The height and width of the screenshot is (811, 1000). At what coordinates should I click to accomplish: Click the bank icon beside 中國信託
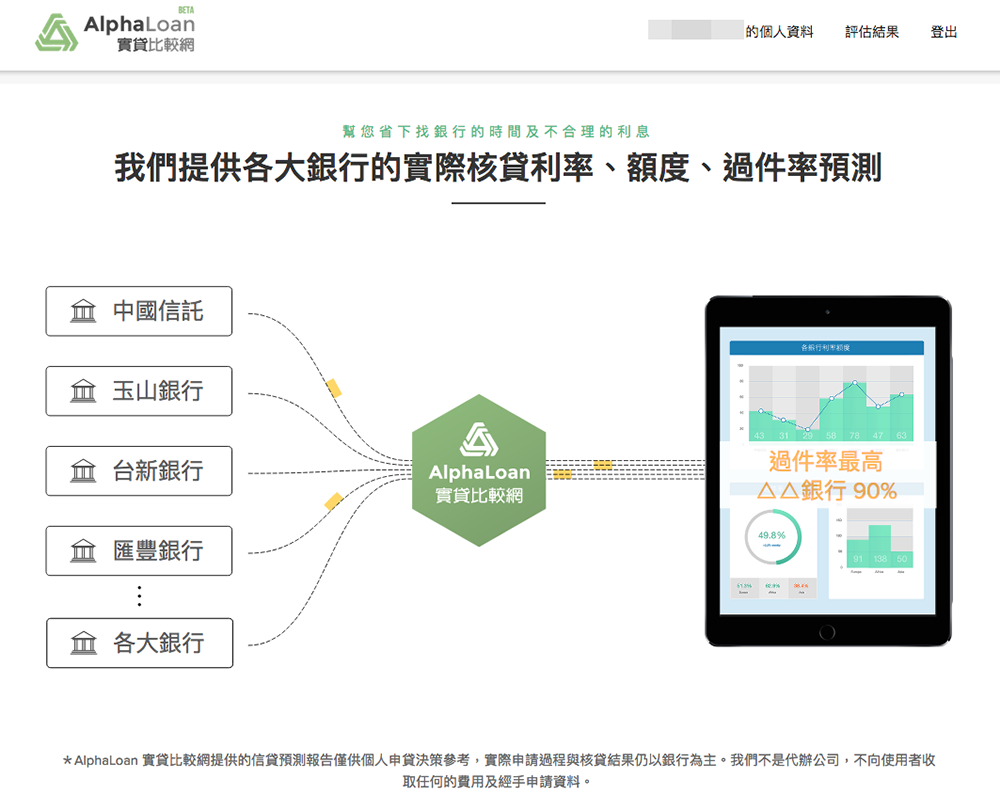coord(83,311)
